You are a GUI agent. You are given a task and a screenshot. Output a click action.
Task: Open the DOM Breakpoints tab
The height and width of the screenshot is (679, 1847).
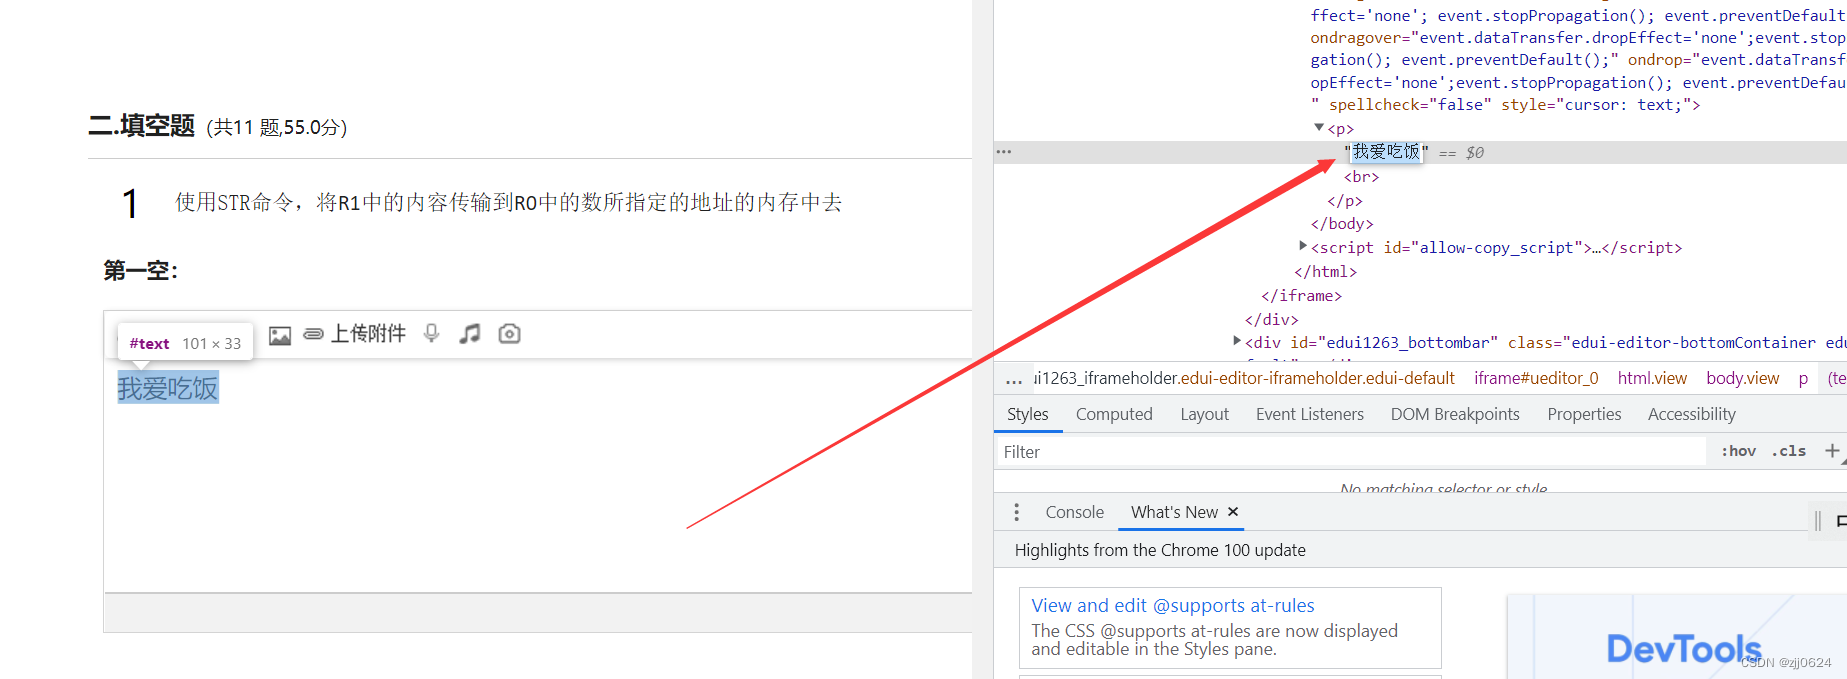tap(1455, 414)
